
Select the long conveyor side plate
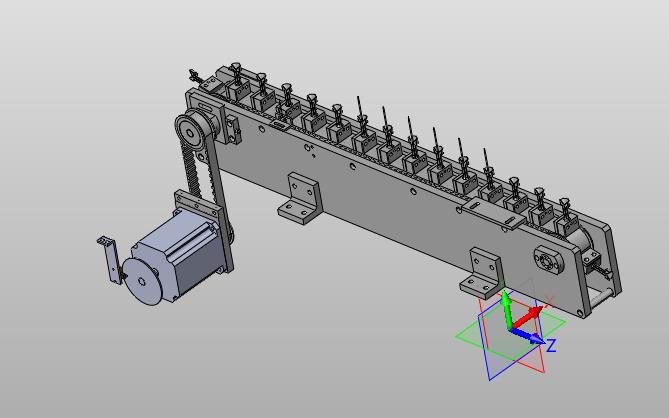[x=384, y=205]
